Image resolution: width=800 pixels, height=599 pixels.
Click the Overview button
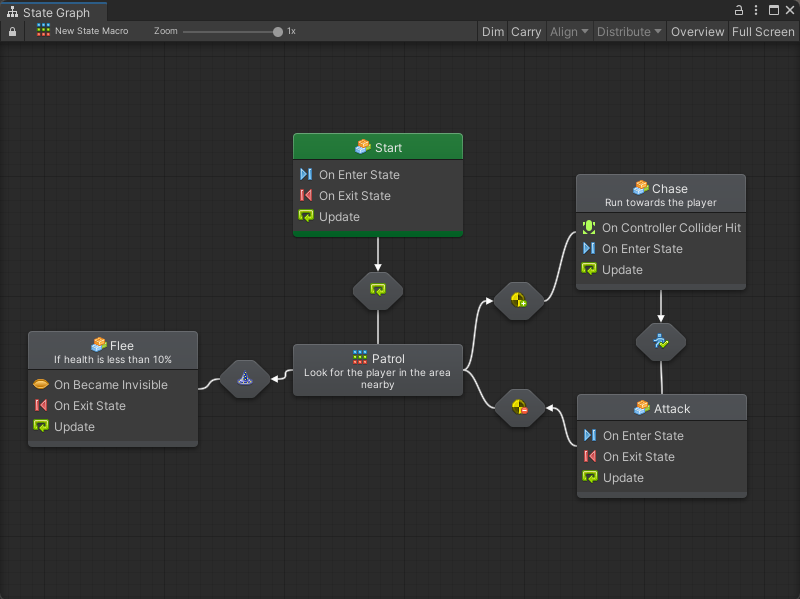[697, 32]
